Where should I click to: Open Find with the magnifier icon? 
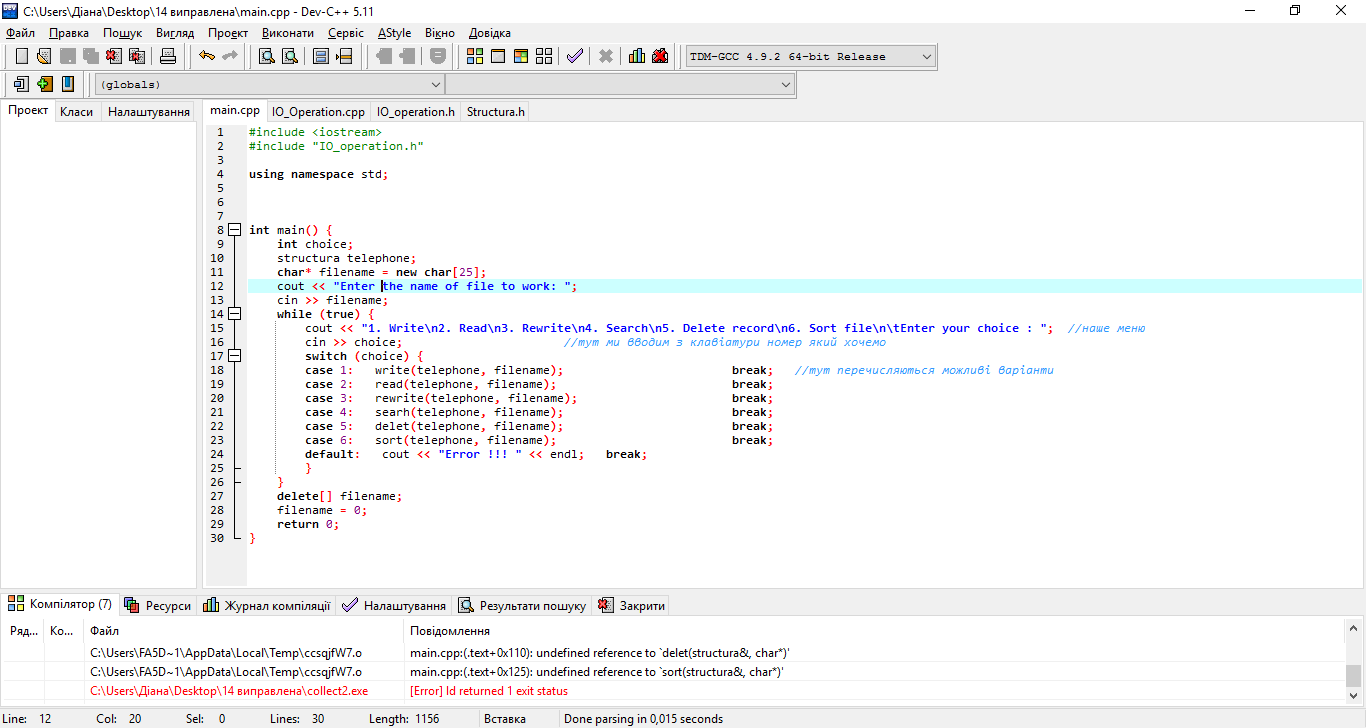pyautogui.click(x=267, y=56)
